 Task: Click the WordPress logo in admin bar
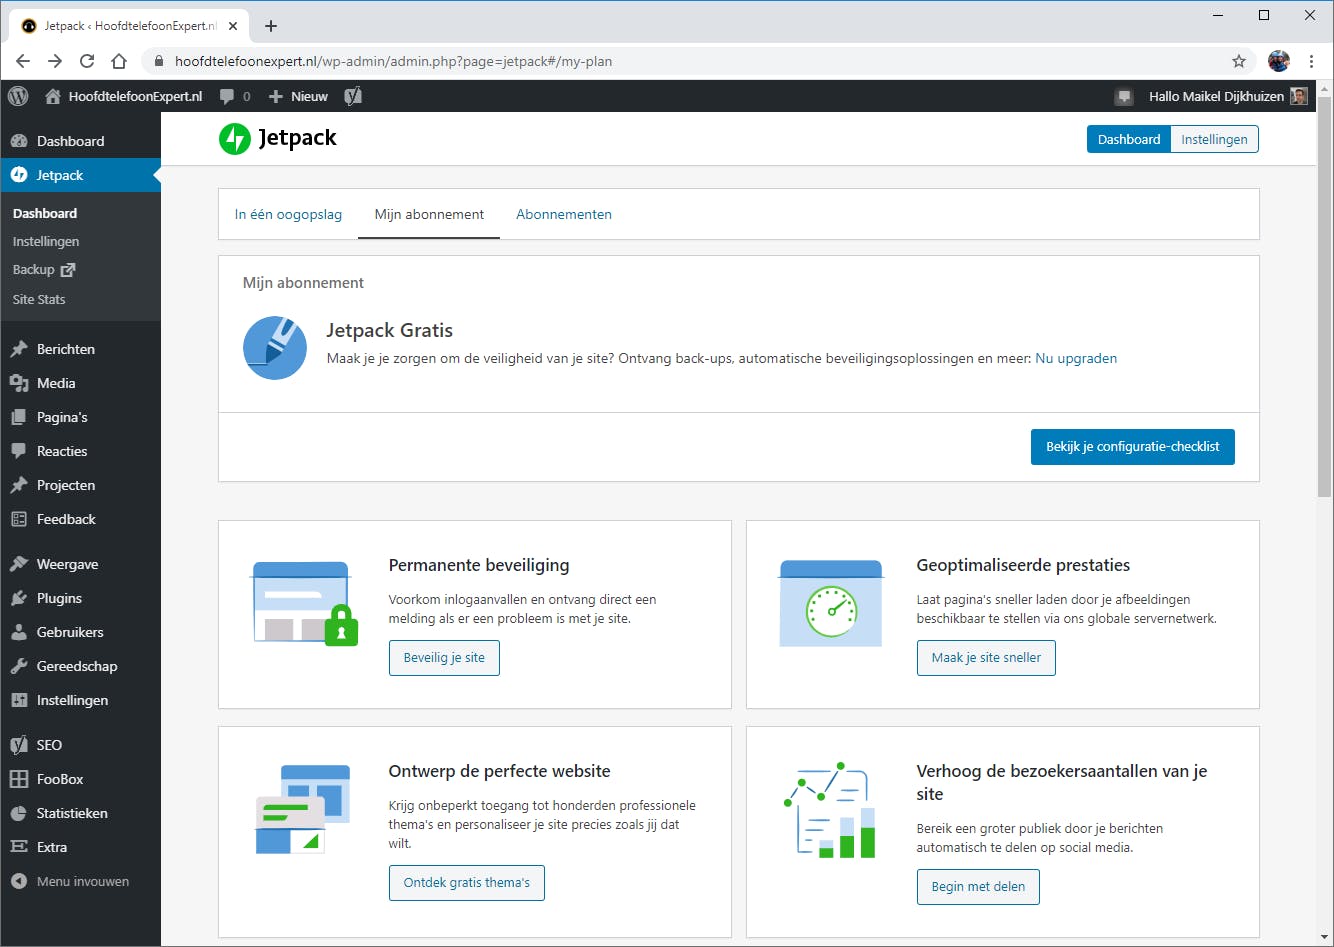click(18, 96)
